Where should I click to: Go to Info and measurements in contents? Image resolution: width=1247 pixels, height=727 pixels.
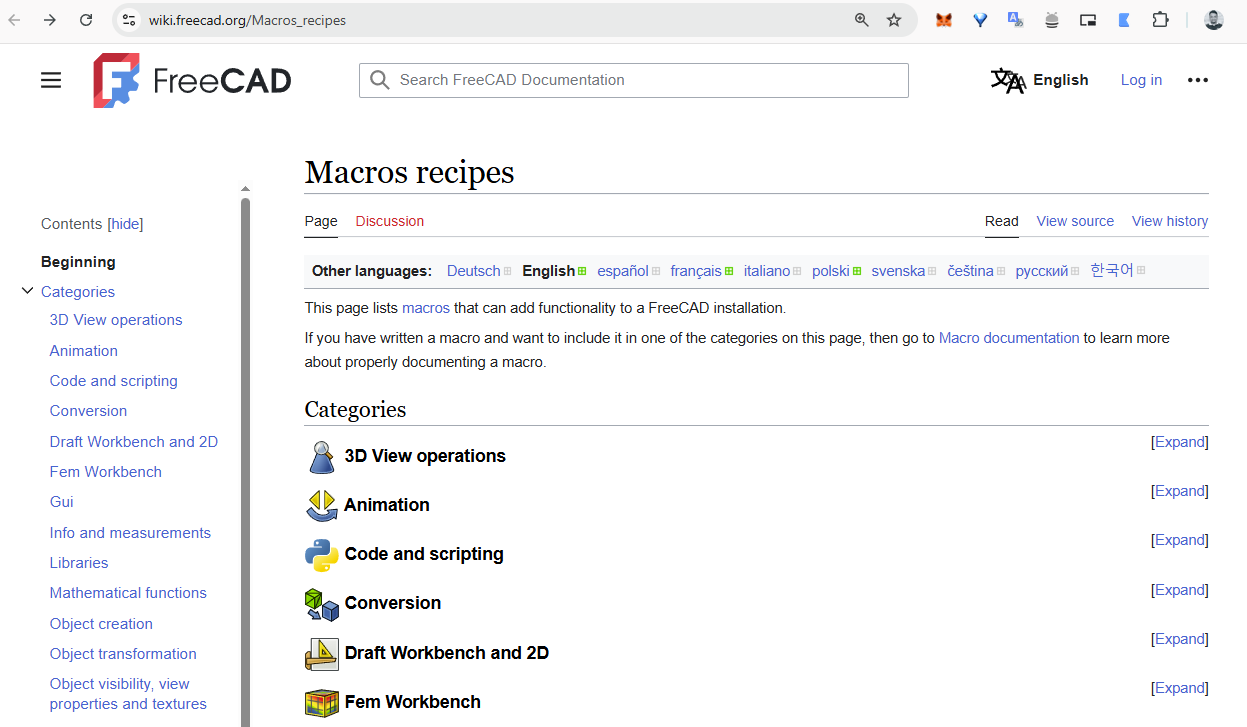pyautogui.click(x=130, y=533)
